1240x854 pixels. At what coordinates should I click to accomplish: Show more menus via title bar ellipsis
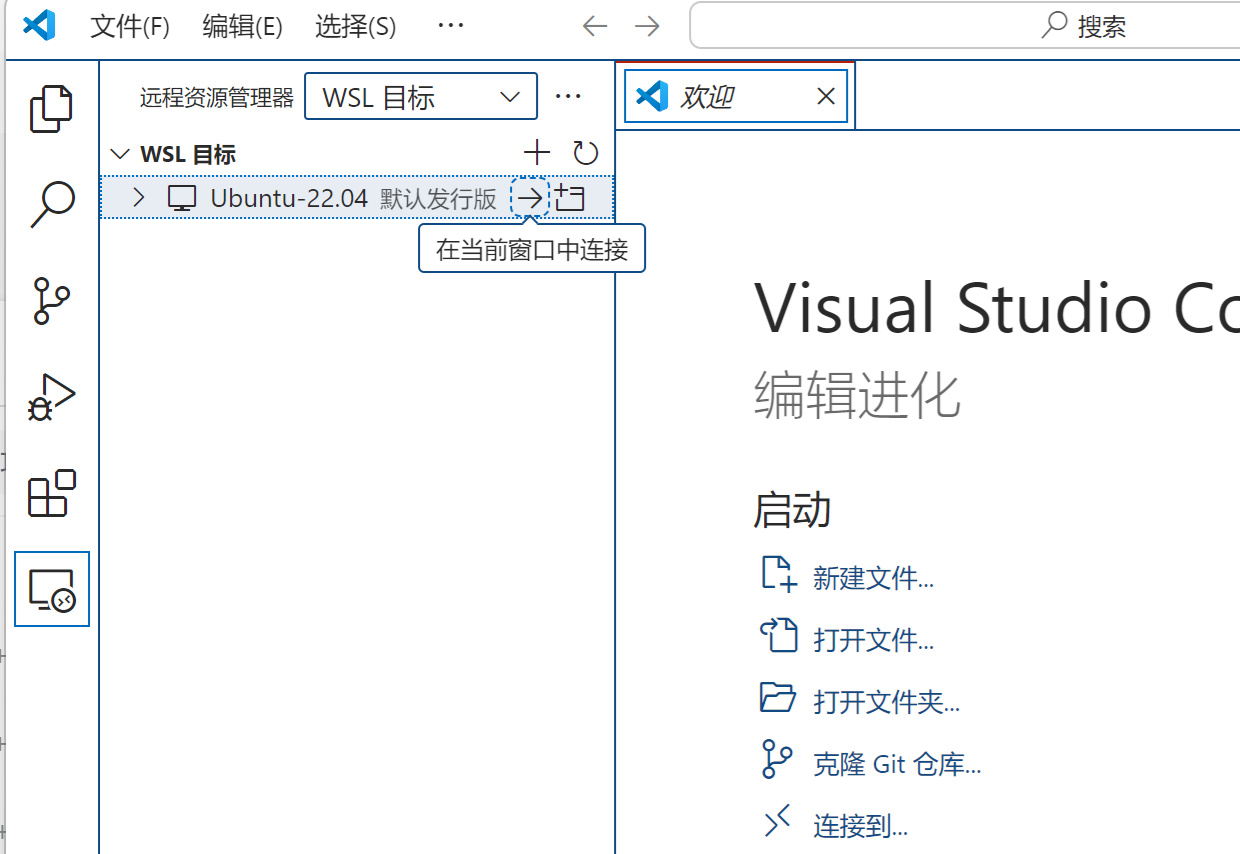pos(451,26)
